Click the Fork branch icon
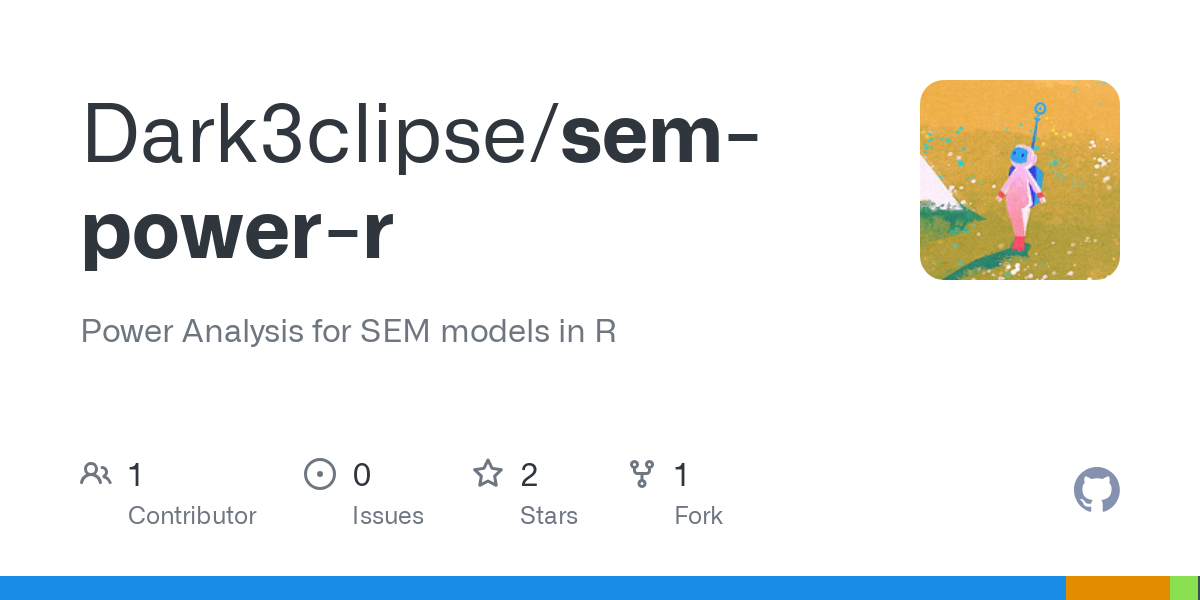Screen dimensions: 1200x600 [641, 474]
